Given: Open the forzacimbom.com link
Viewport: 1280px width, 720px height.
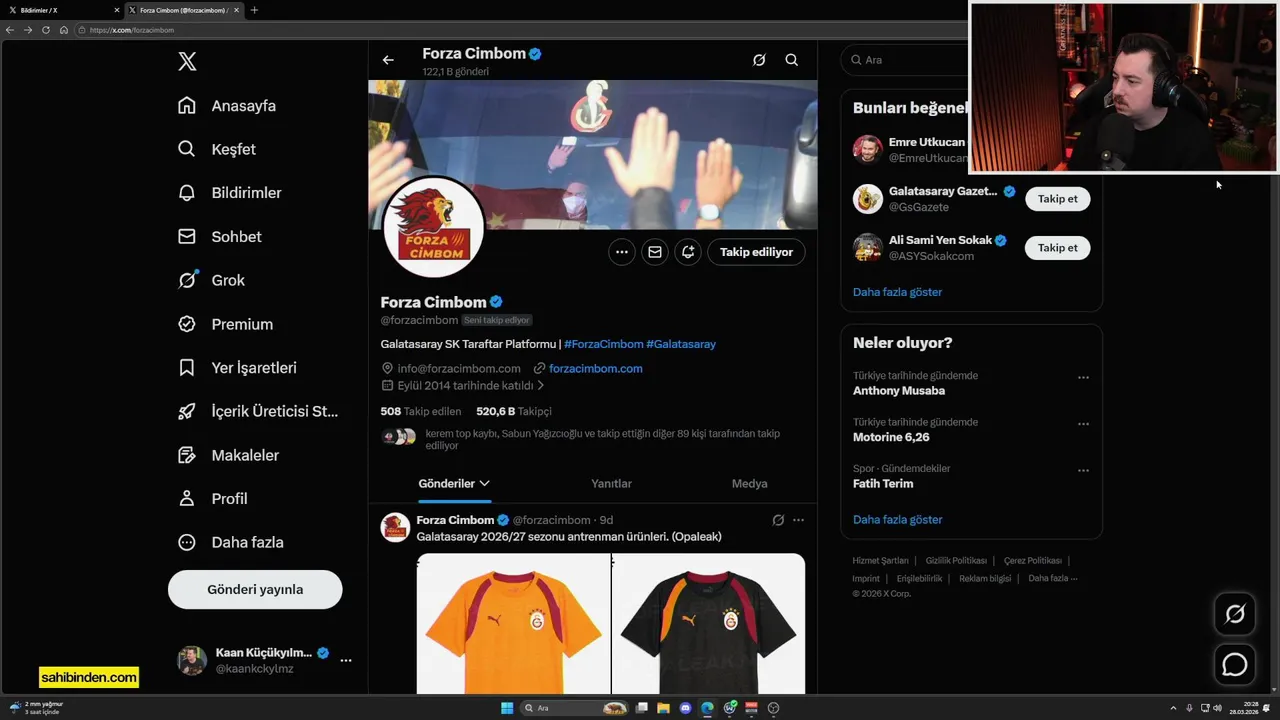Looking at the screenshot, I should point(596,368).
